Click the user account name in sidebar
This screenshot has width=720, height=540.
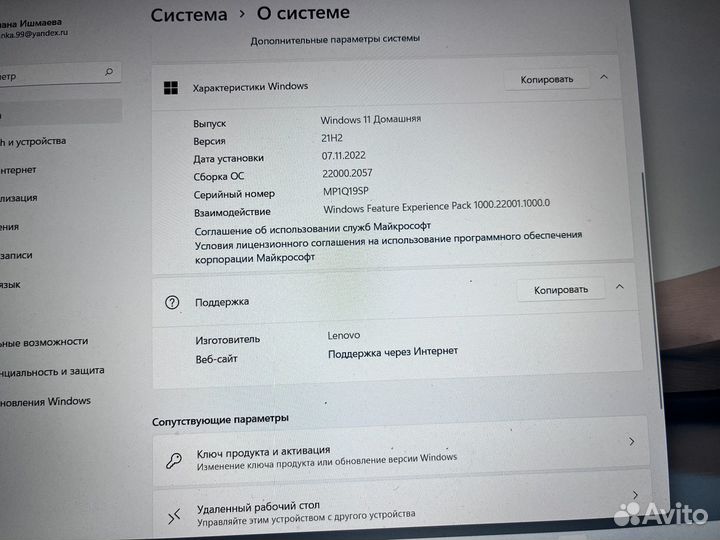click(x=31, y=22)
